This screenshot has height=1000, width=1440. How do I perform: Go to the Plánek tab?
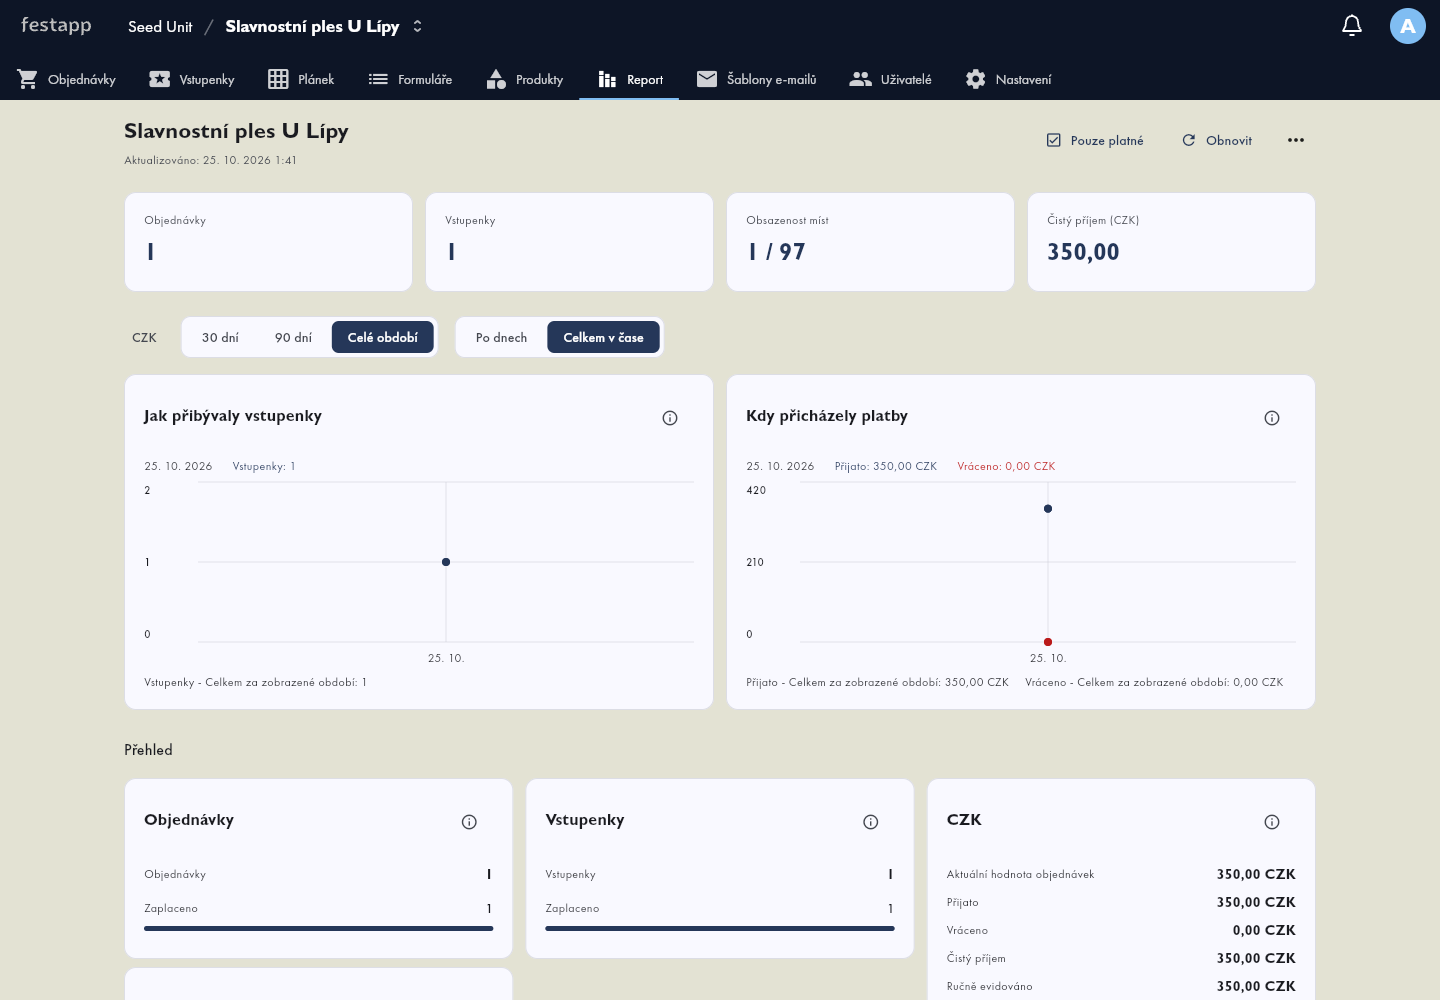pyautogui.click(x=301, y=79)
